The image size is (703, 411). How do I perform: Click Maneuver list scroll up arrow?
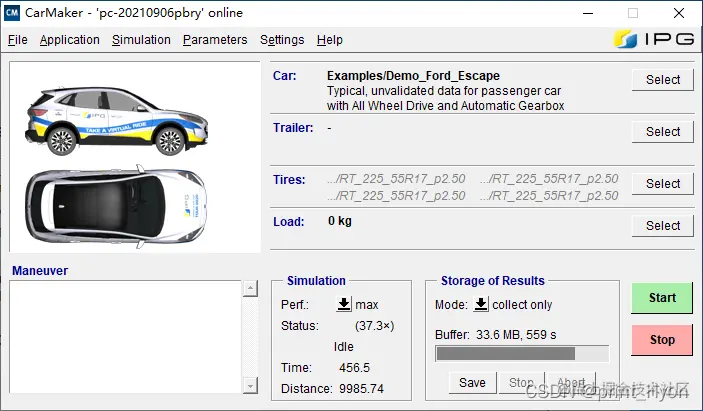tap(250, 289)
